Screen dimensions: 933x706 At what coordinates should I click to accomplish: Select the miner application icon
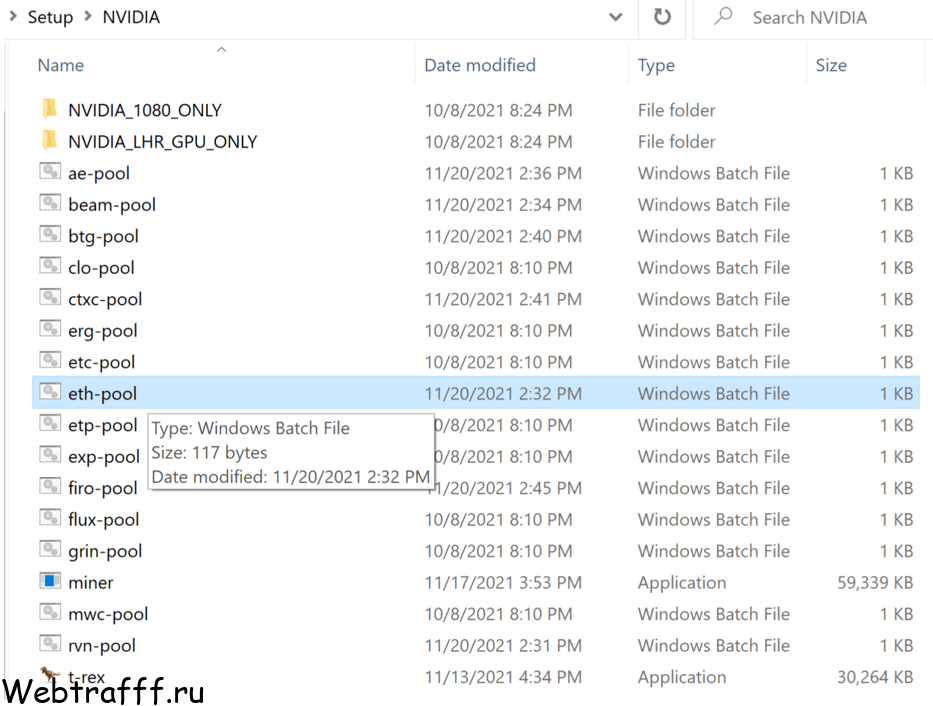[x=50, y=582]
